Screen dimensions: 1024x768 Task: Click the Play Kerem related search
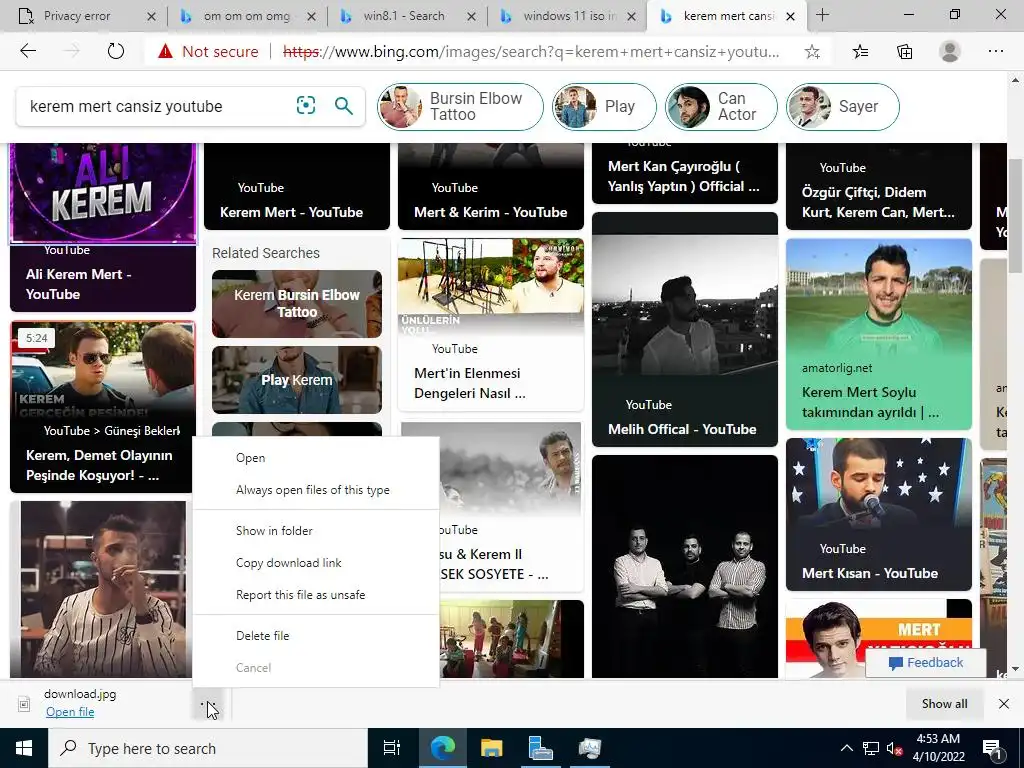tap(296, 379)
